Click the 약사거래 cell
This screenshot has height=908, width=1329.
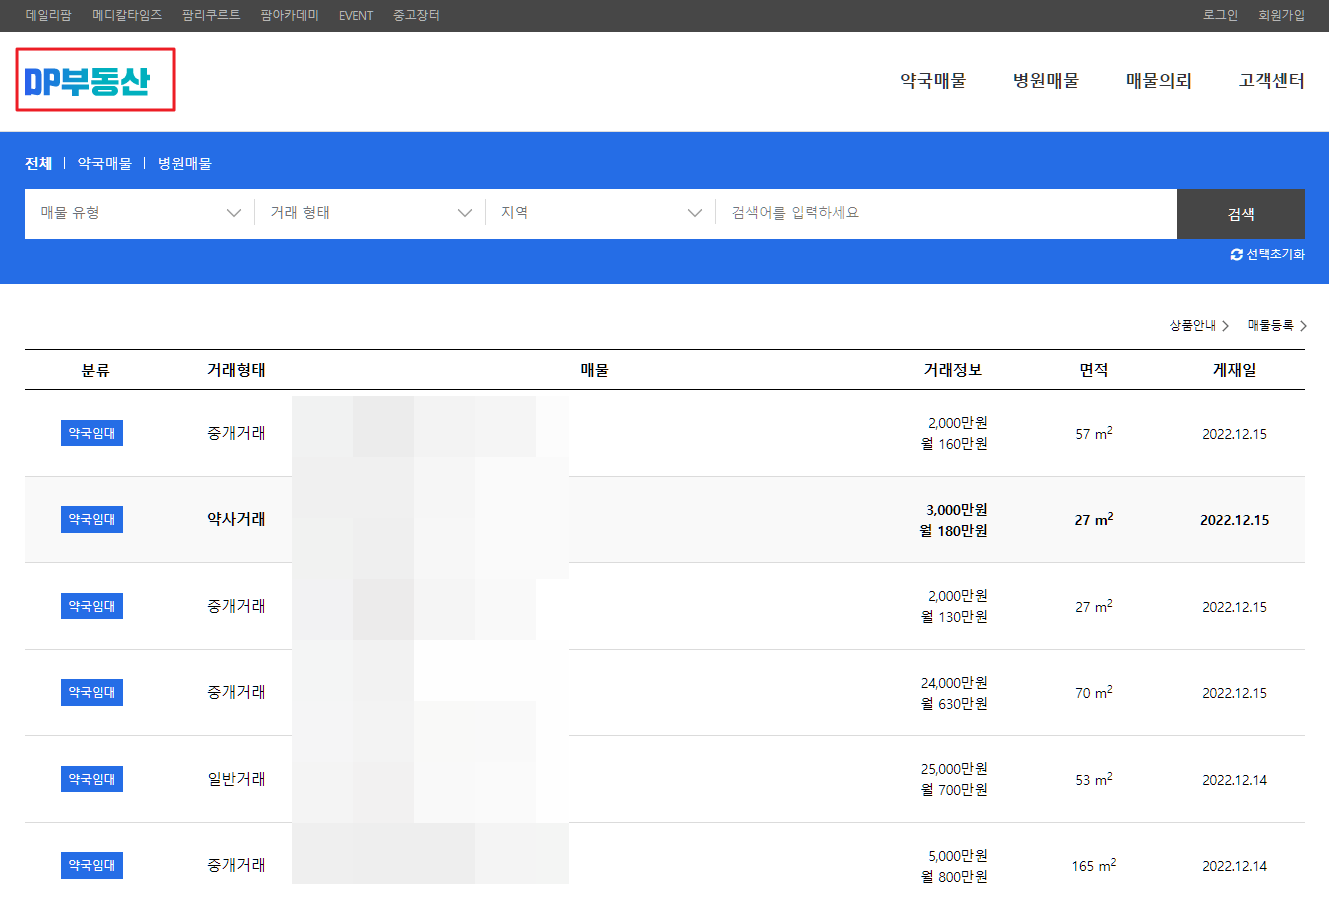236,519
